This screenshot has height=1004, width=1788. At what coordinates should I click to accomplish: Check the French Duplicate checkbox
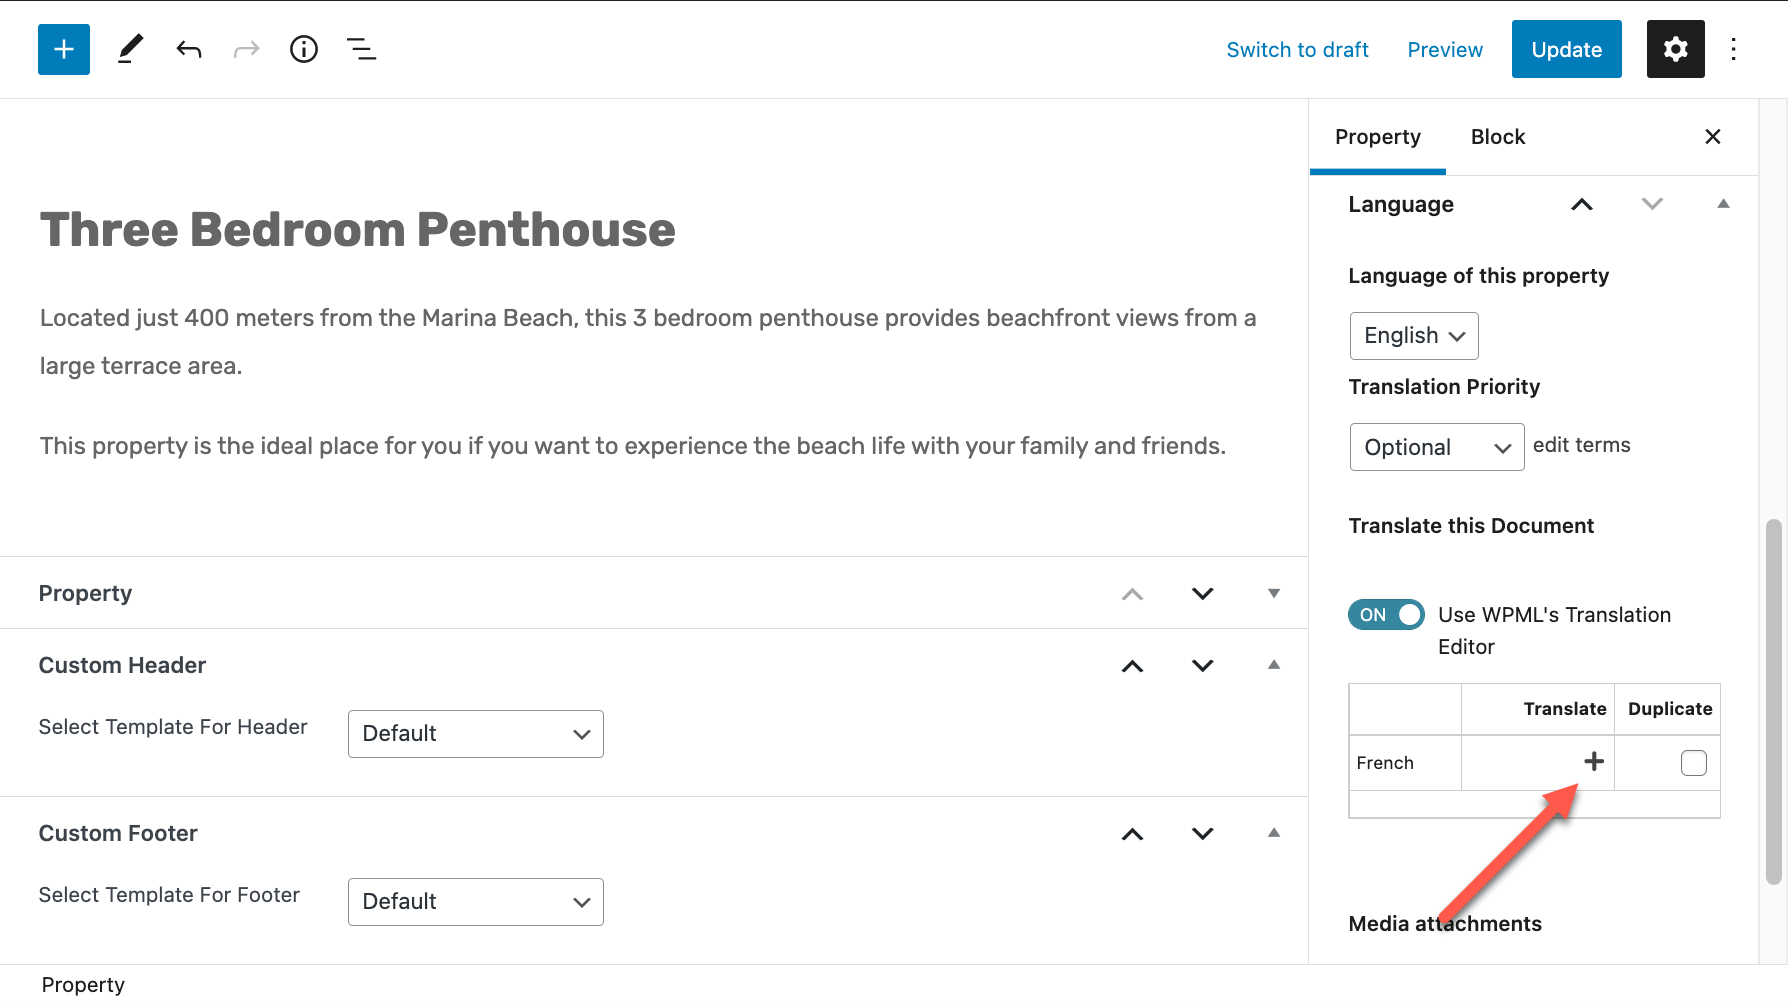pyautogui.click(x=1694, y=763)
